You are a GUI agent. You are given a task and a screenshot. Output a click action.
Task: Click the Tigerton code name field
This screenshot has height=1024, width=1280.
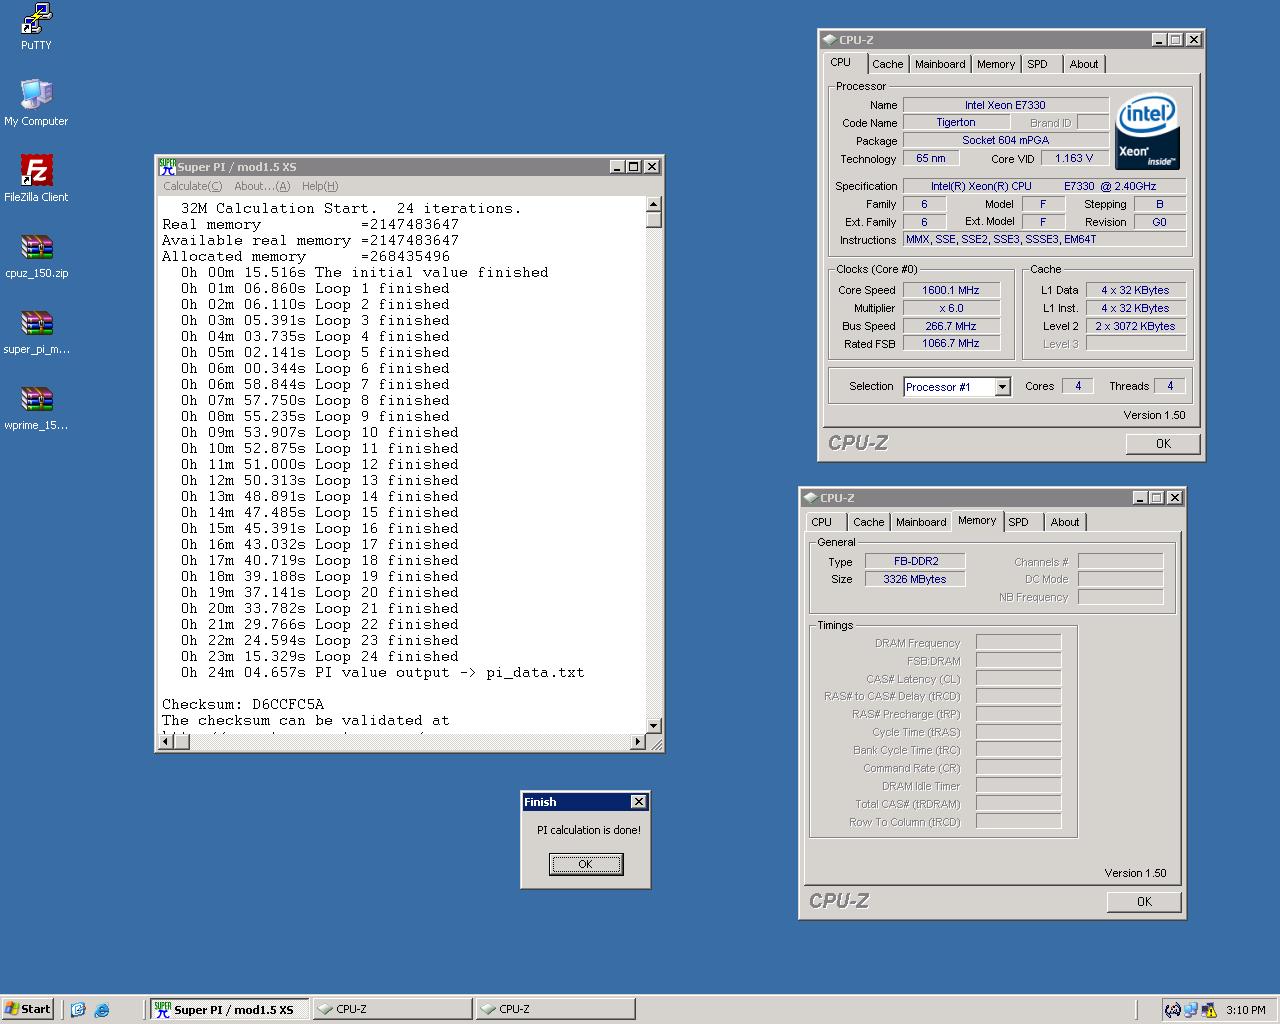pyautogui.click(x=955, y=122)
